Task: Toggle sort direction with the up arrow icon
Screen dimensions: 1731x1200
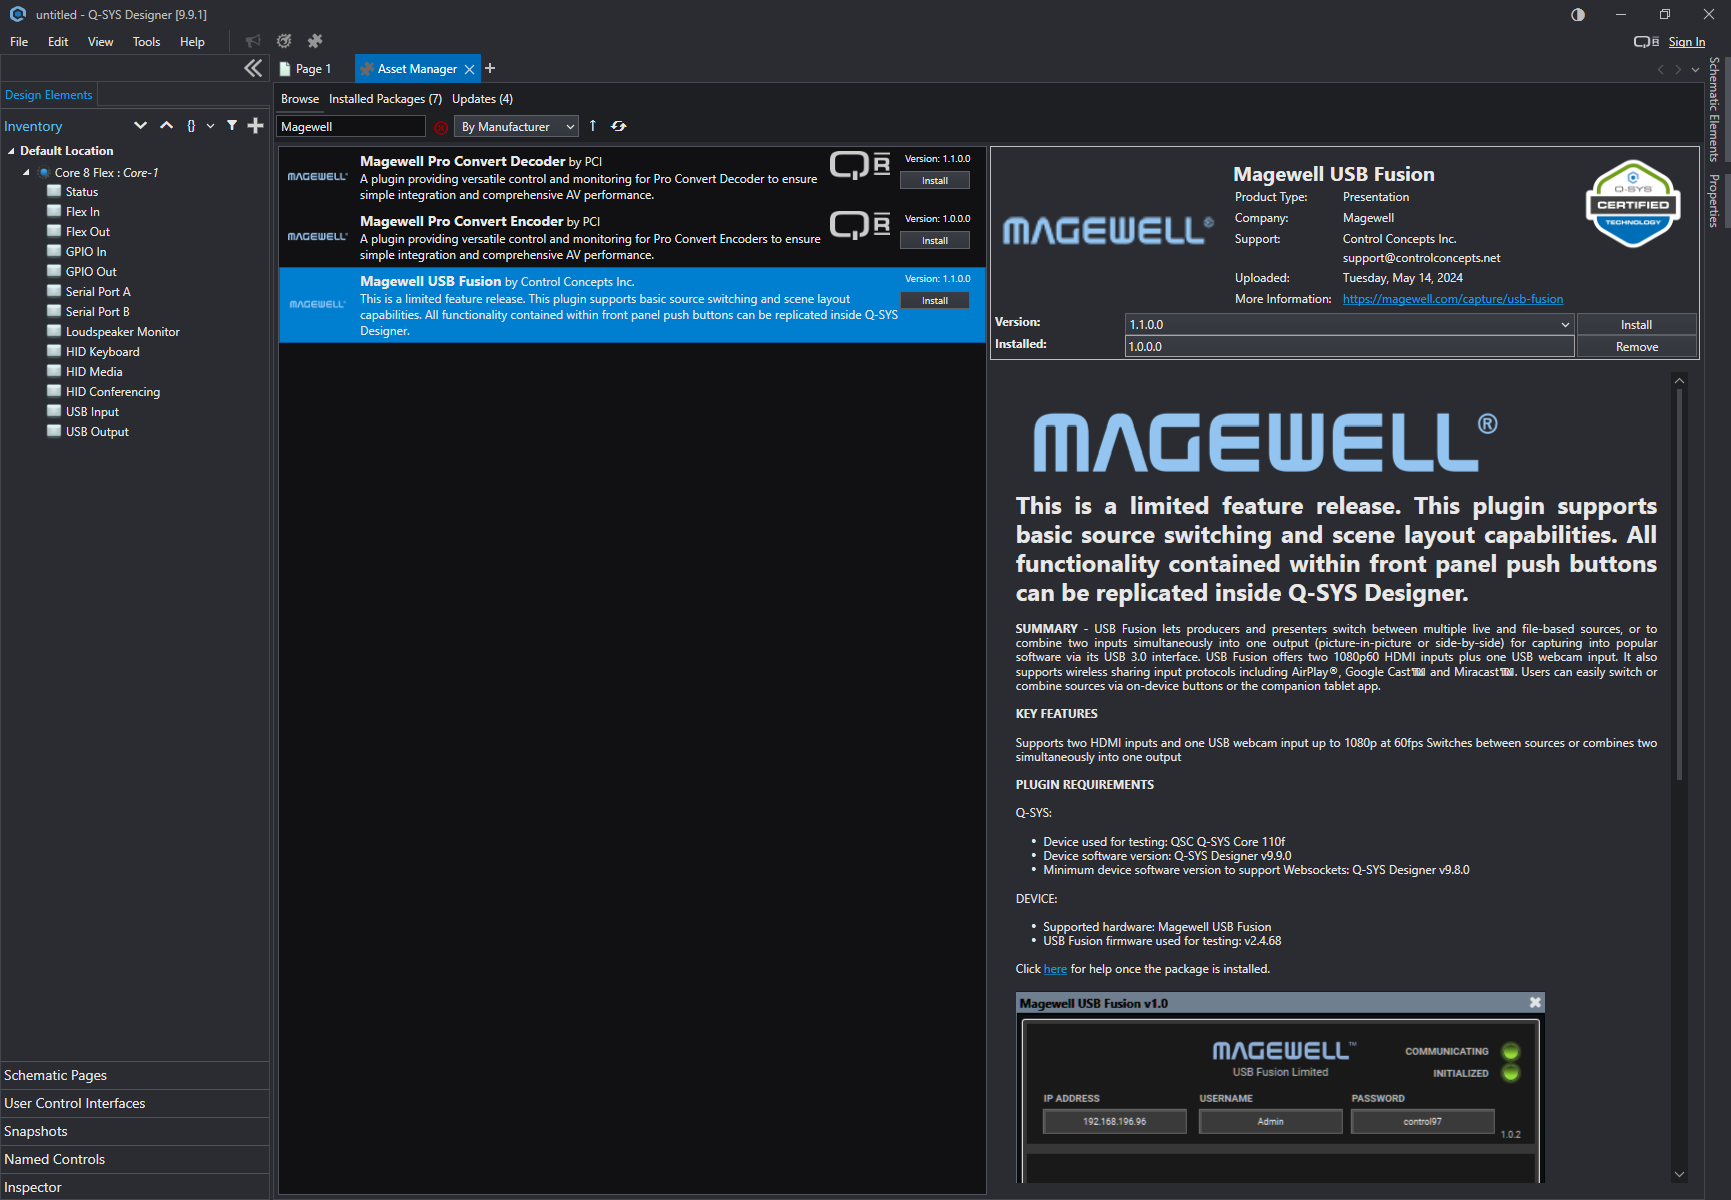Action: (593, 126)
